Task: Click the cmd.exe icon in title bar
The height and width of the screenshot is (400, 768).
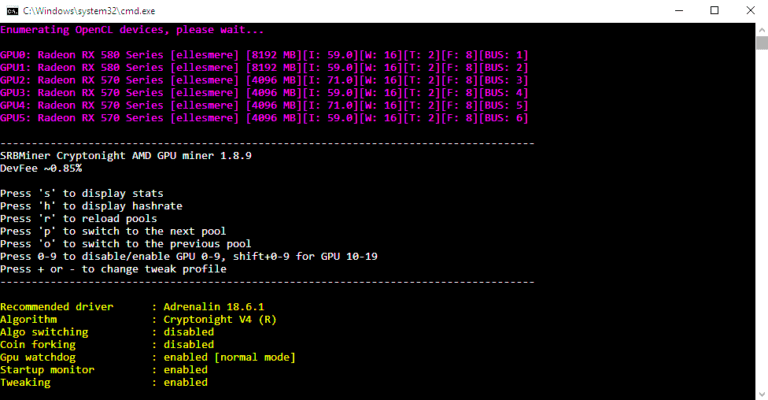Action: 12,10
